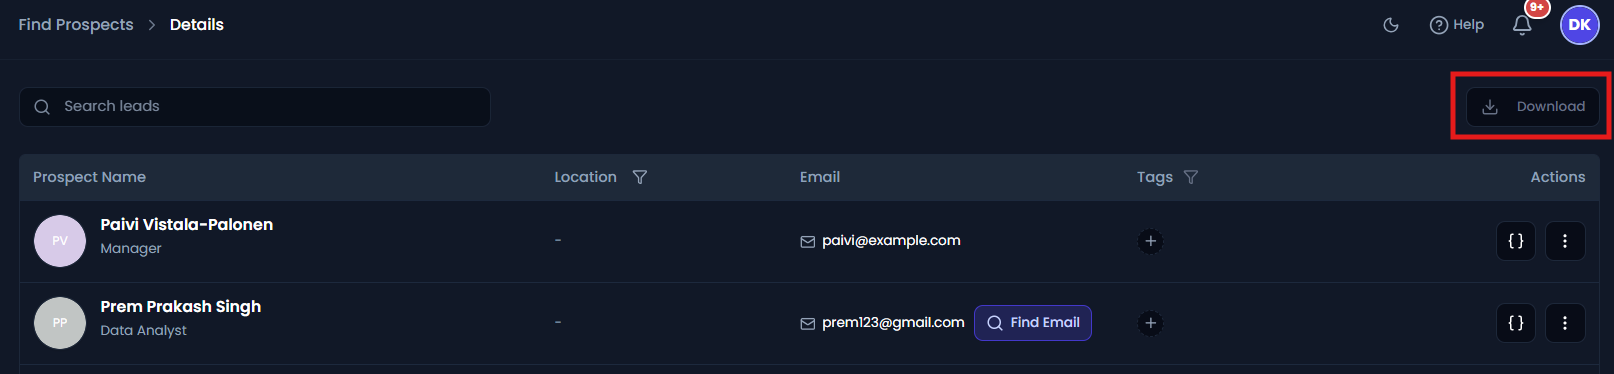Click paivi@example.com email address
1614x374 pixels.
(x=891, y=241)
